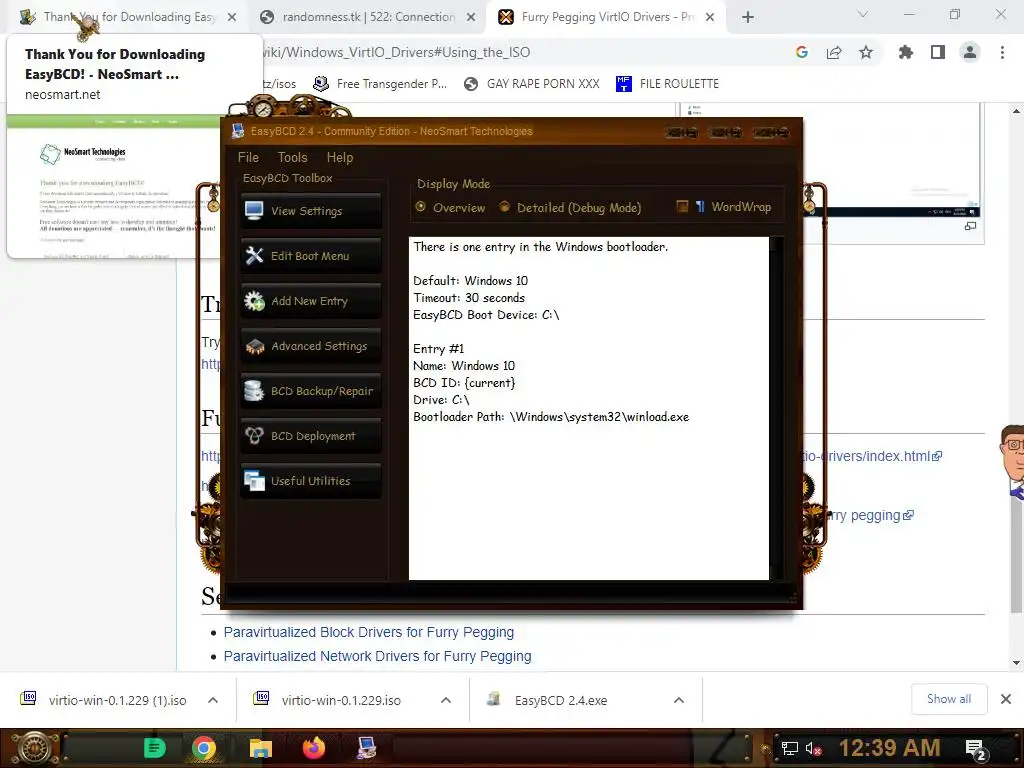The height and width of the screenshot is (768, 1024).
Task: Open Edit Boot Menu in EasyBCD
Action: 311,256
